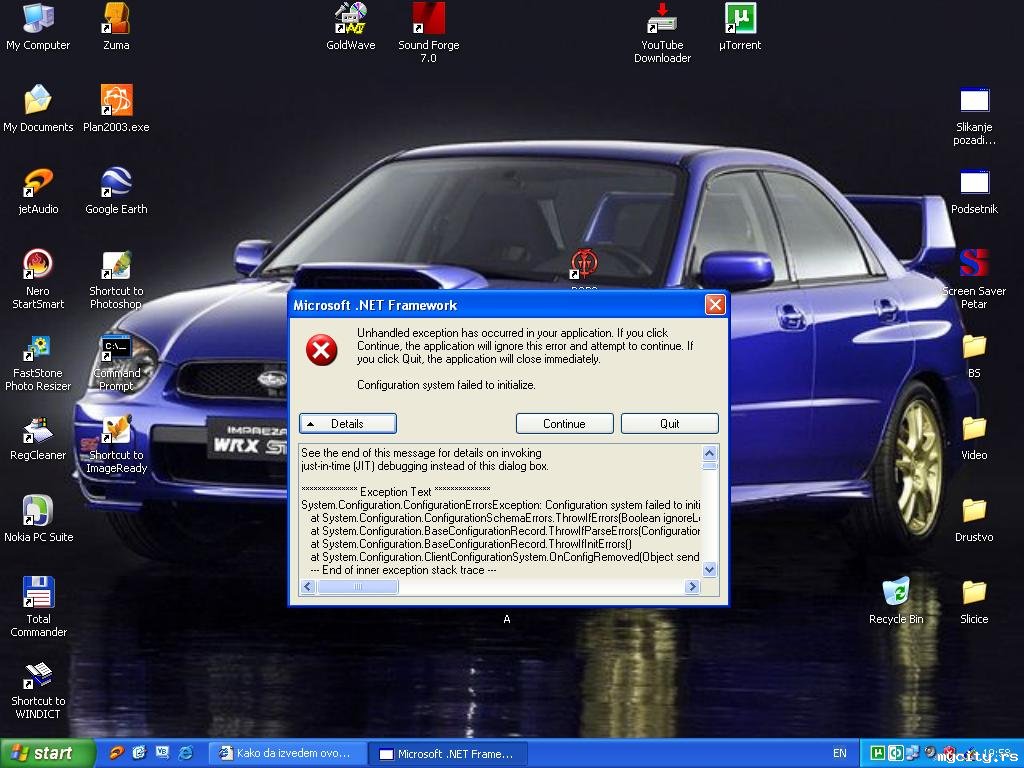
Task: Launch Zuma game shortcut
Action: point(116,27)
